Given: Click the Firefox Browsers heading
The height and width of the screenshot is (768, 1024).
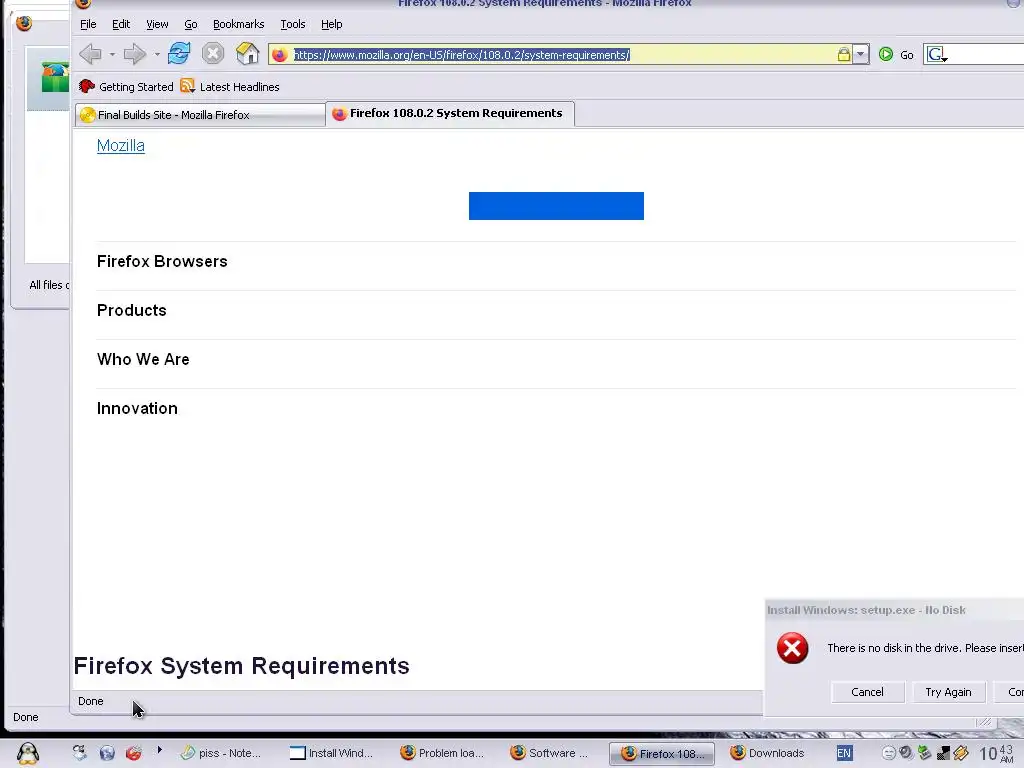Looking at the screenshot, I should [162, 261].
